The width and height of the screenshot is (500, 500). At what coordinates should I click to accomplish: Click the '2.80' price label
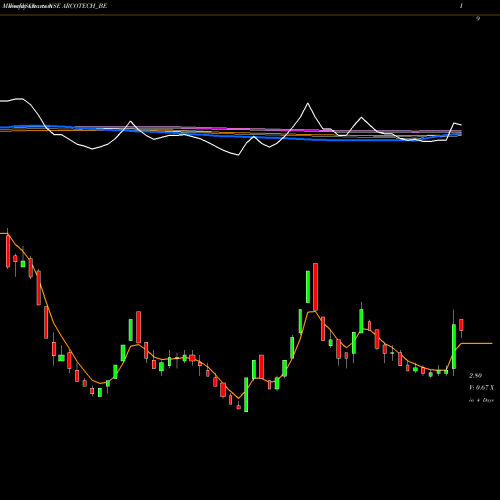(x=475, y=376)
